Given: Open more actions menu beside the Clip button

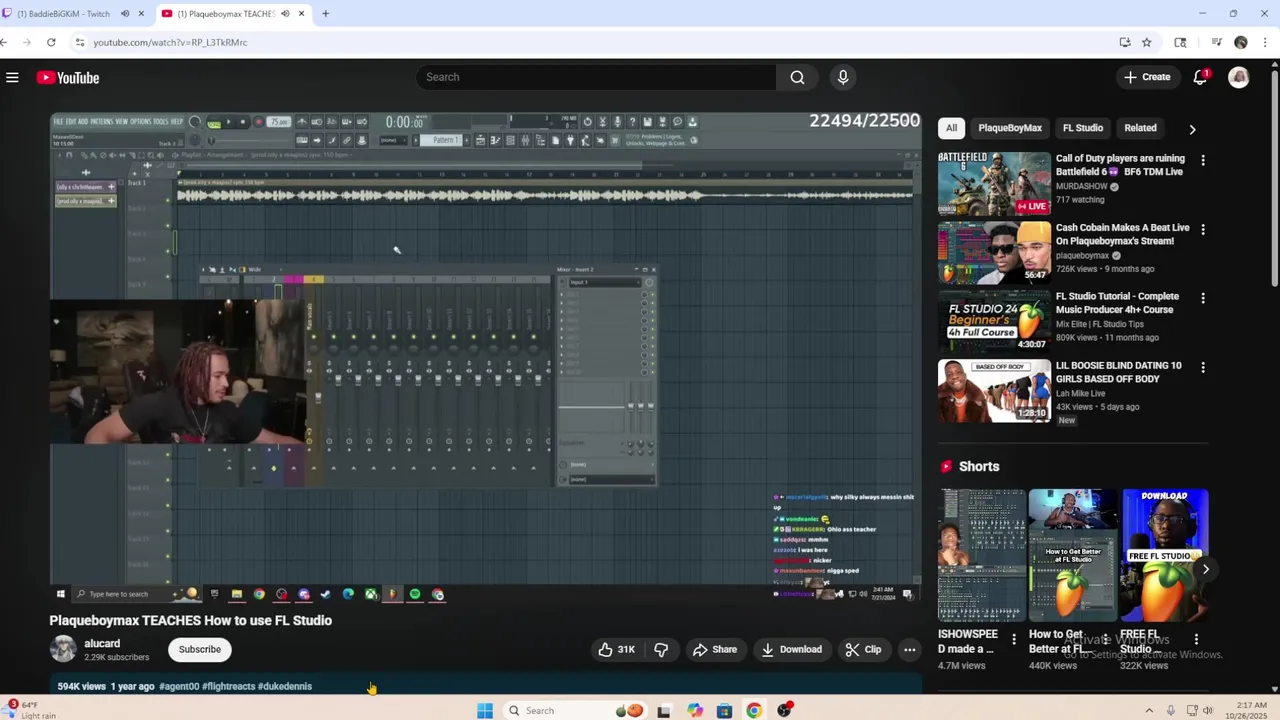Looking at the screenshot, I should 909,649.
